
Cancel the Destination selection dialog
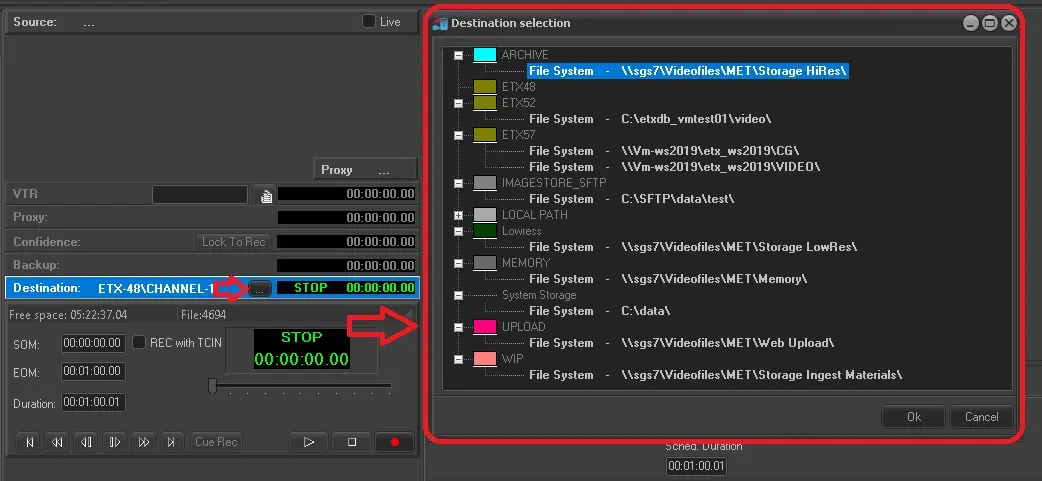coord(980,417)
